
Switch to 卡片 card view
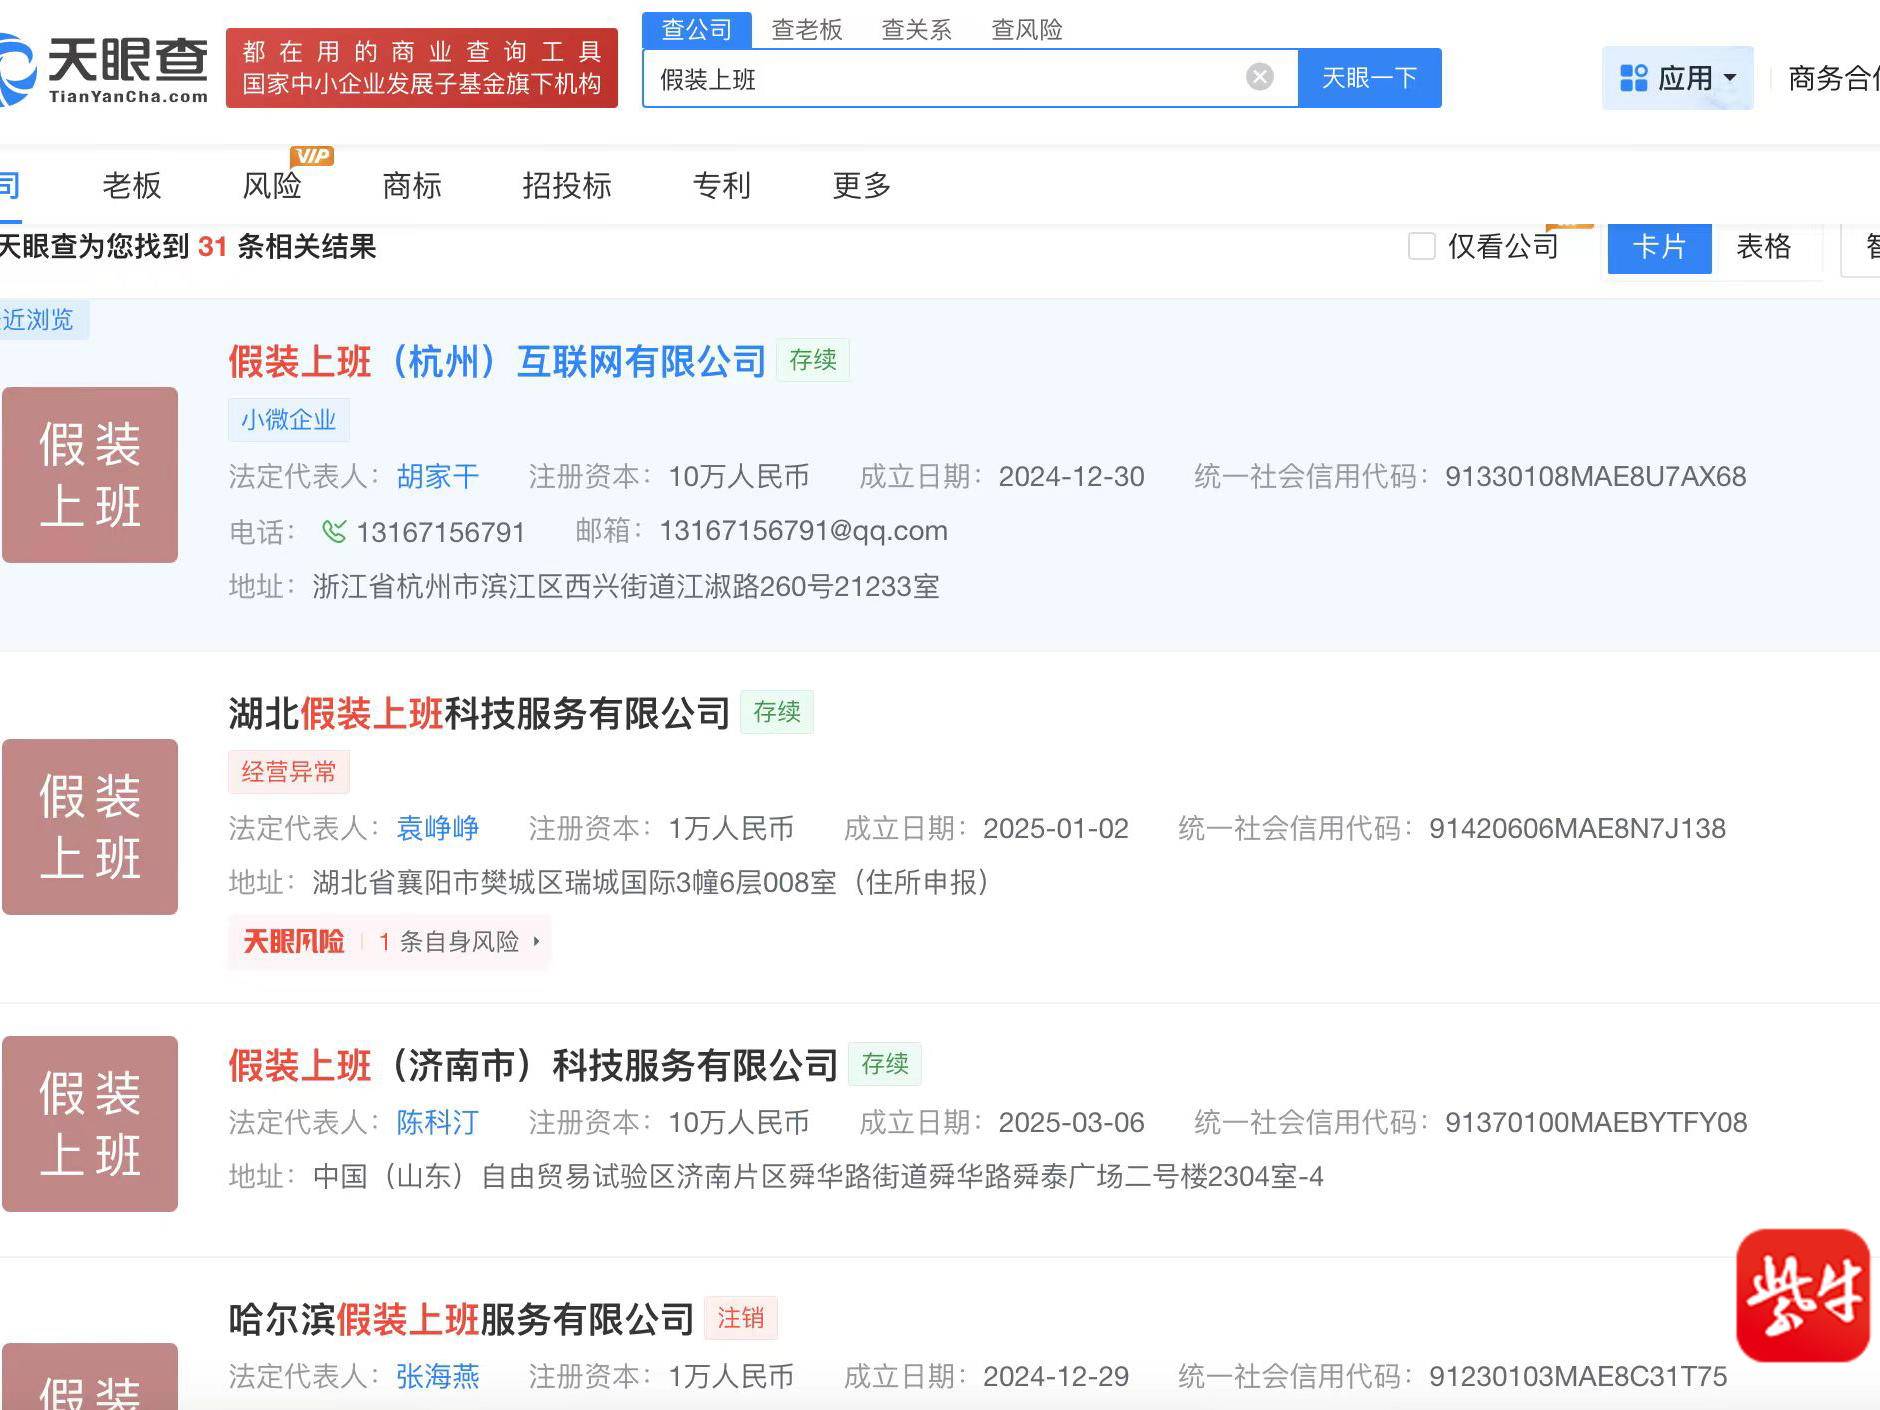1660,246
